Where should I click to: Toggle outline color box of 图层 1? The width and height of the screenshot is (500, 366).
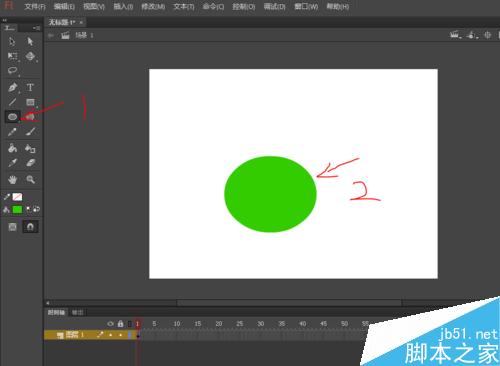130,335
